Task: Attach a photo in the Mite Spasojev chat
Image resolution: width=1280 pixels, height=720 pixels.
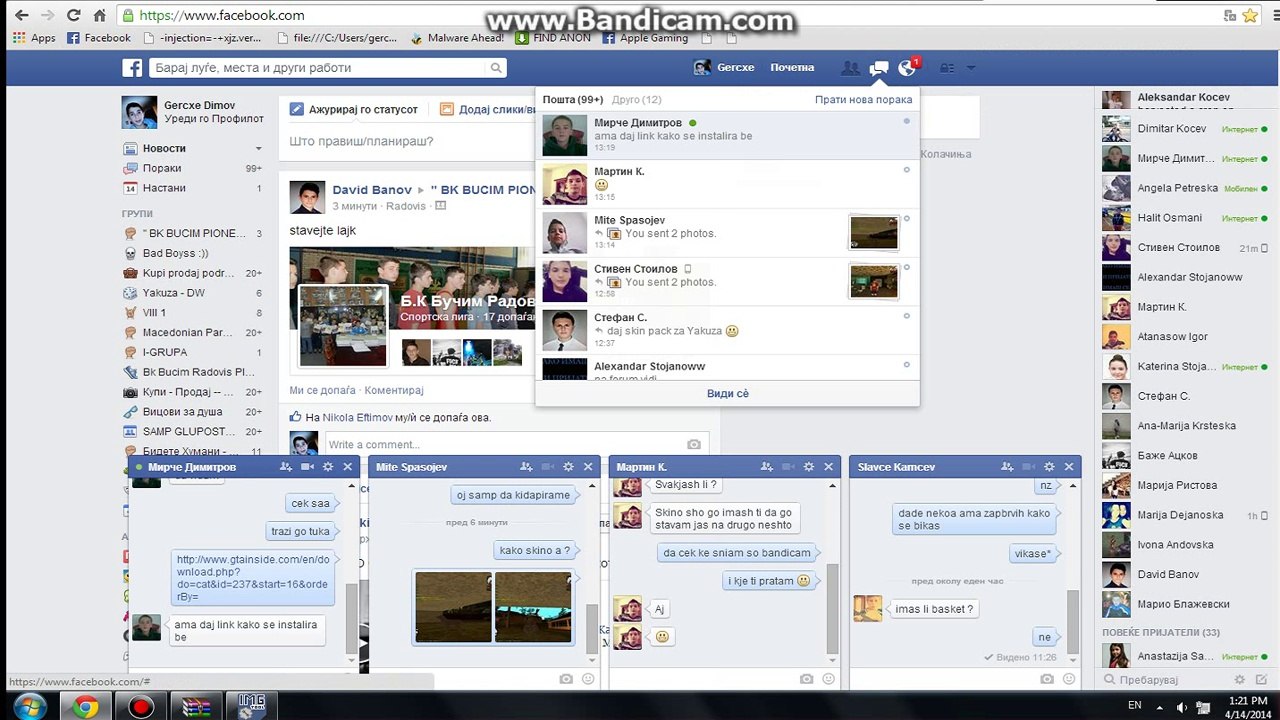Action: [566, 679]
